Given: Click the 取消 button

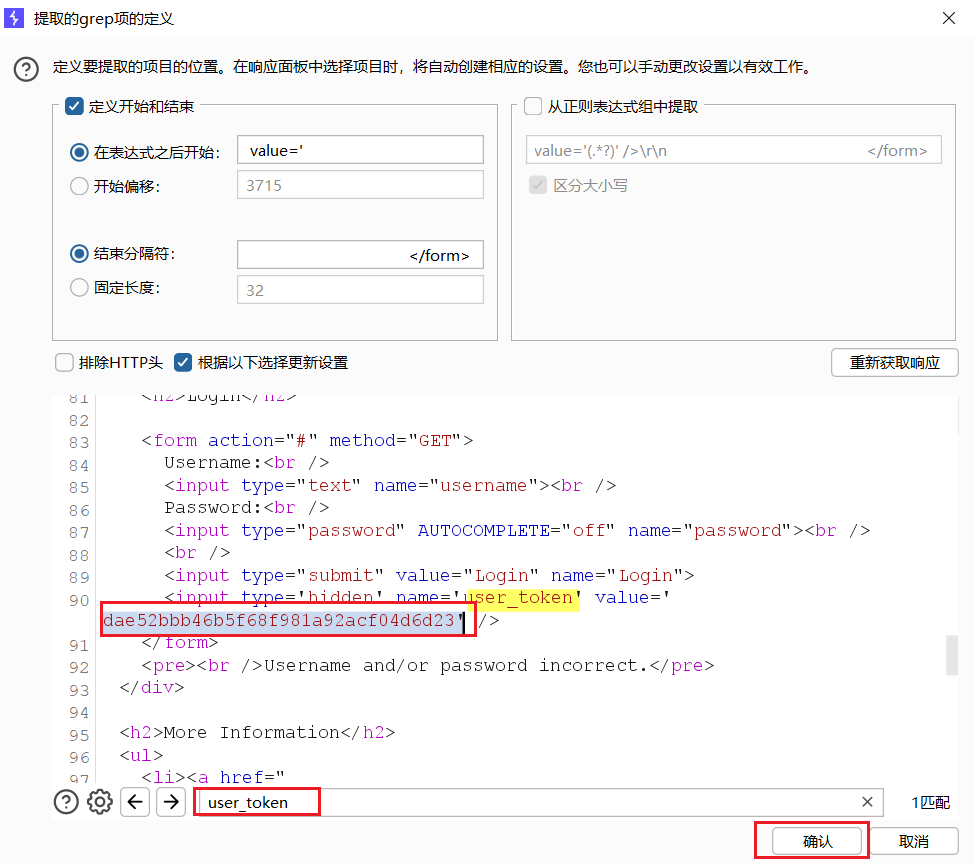Looking at the screenshot, I should click(x=913, y=841).
